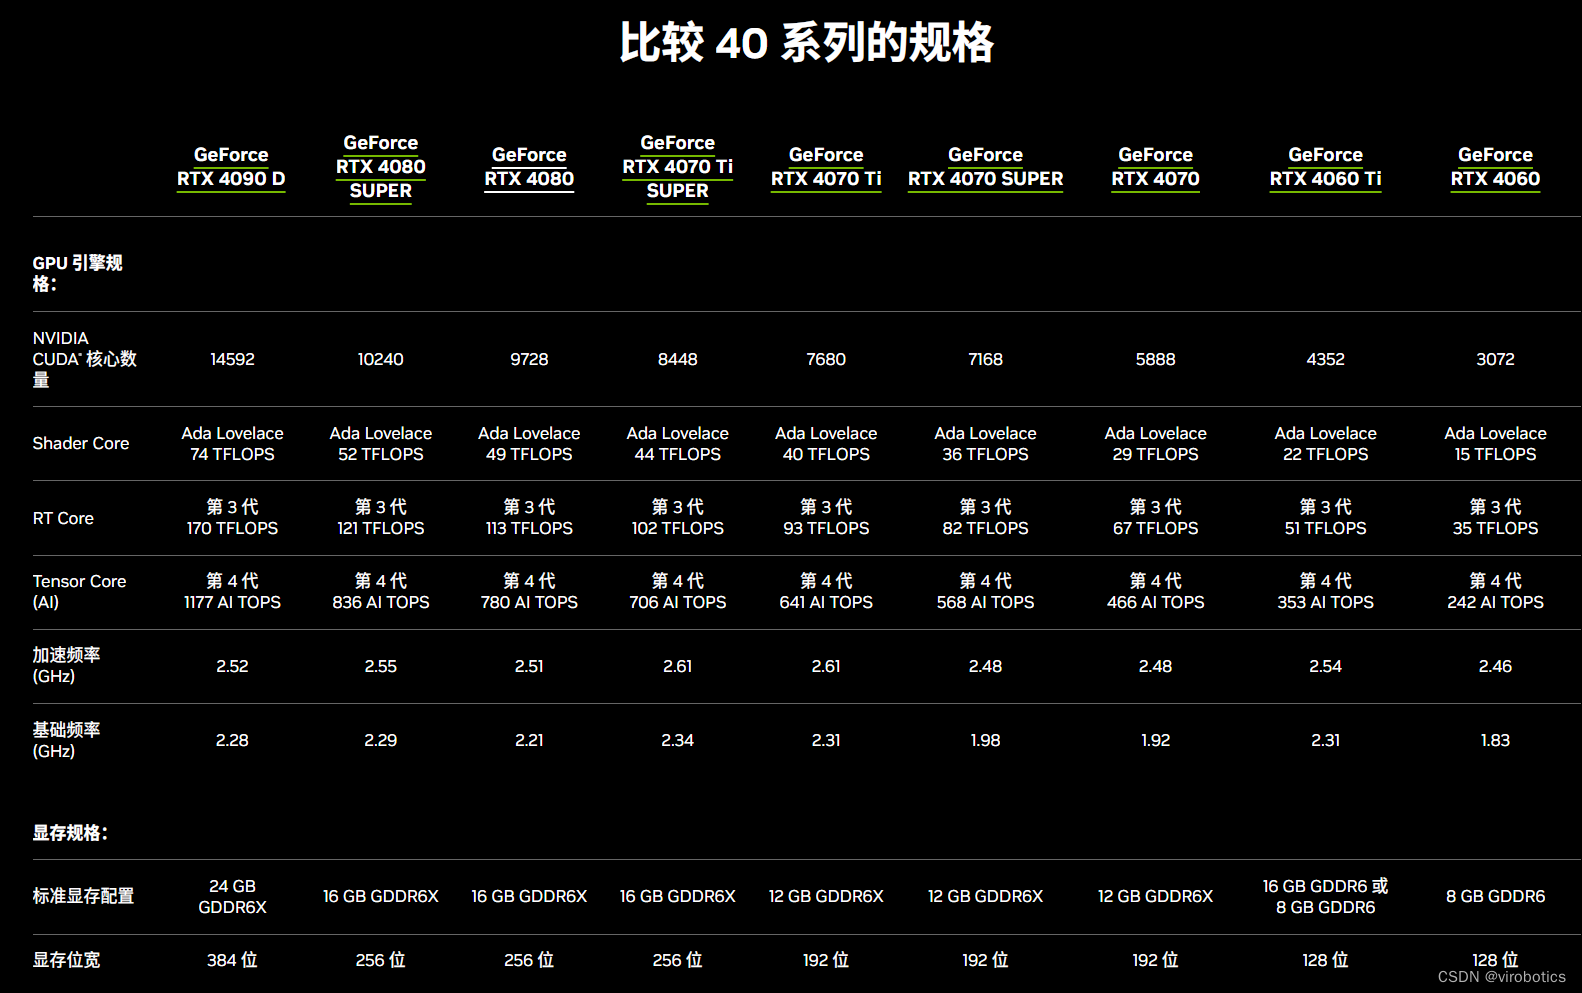Select CUDA core value 3072
1582x993 pixels.
coord(1496,359)
